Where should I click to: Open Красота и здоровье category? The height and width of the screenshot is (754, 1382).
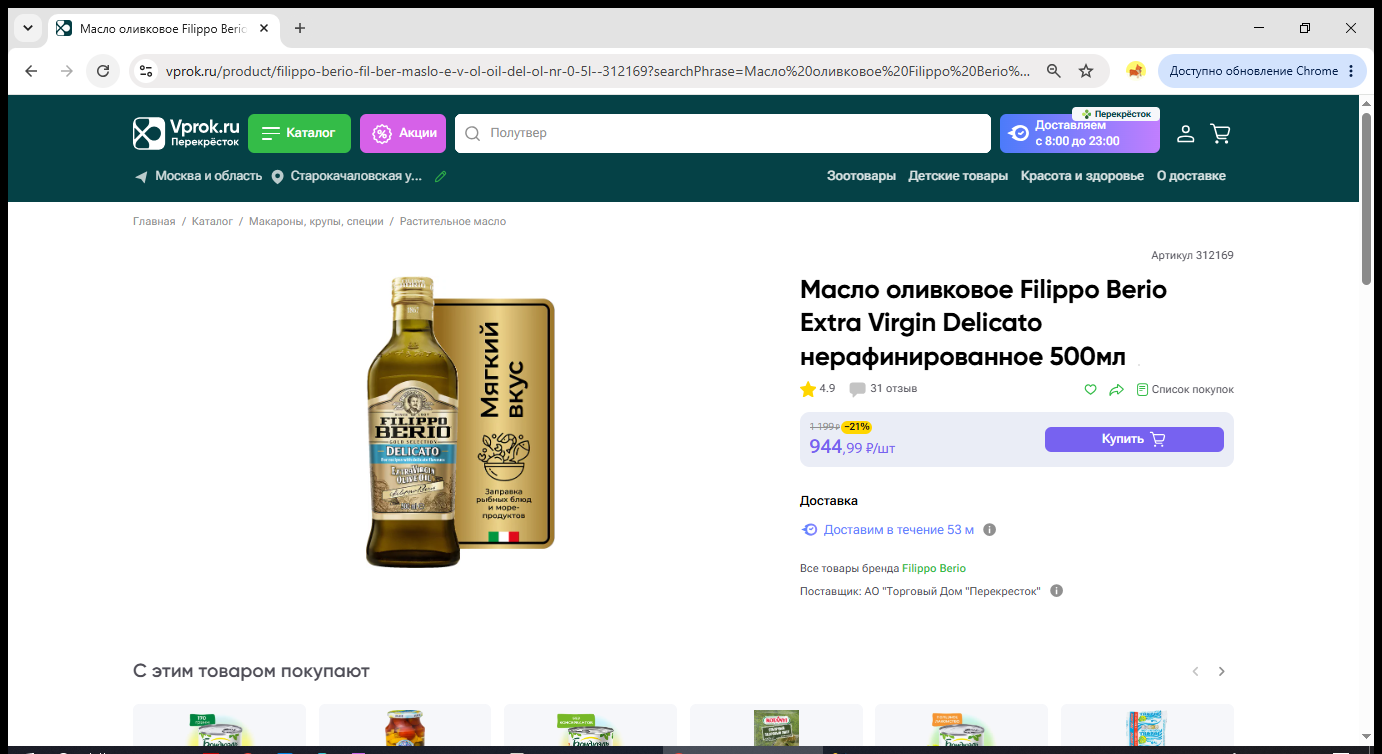1082,176
